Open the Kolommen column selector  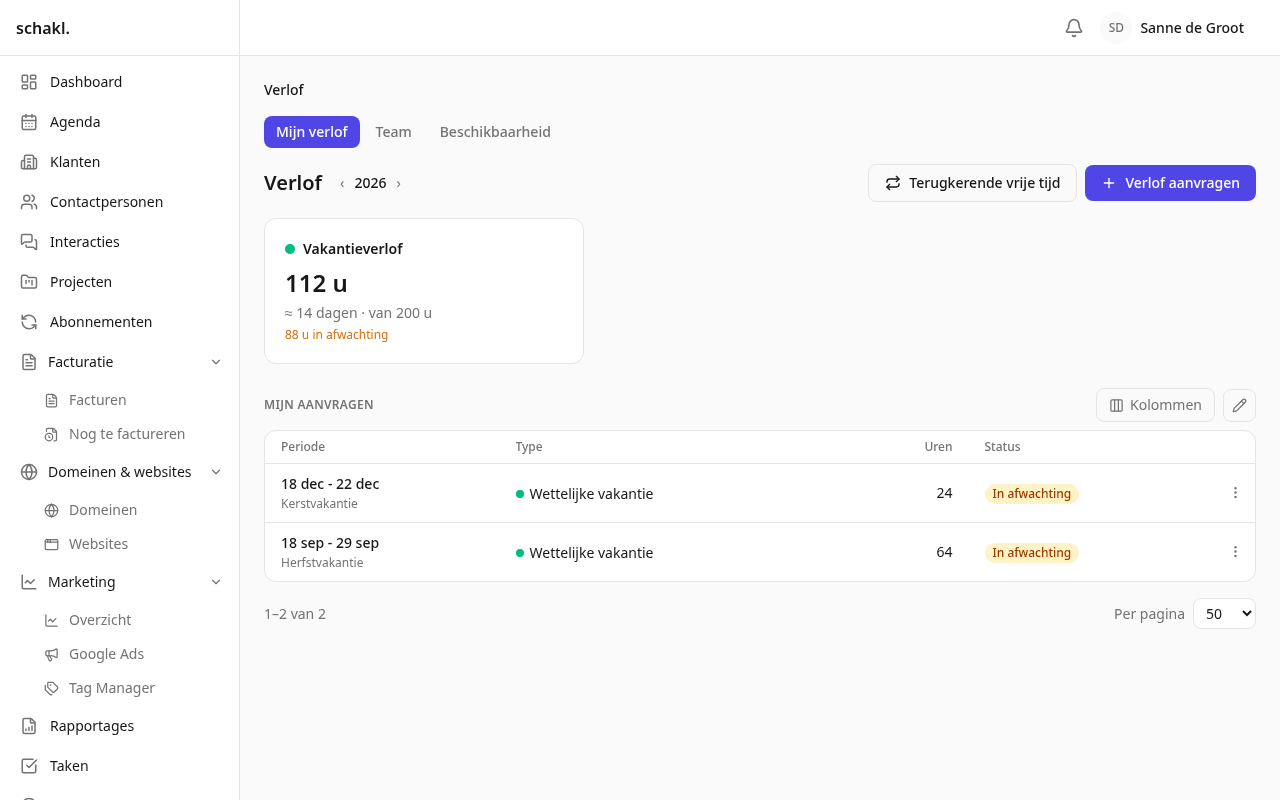(x=1155, y=405)
